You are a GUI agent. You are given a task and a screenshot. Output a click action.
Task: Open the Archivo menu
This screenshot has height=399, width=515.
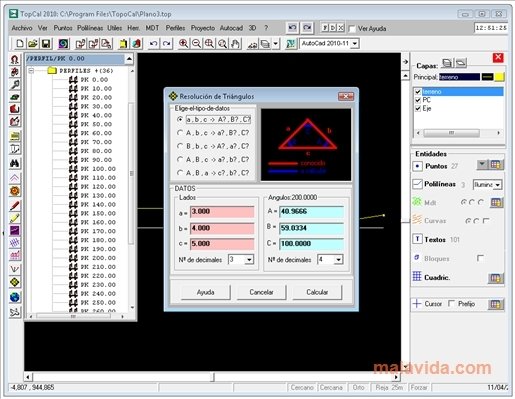click(x=22, y=28)
